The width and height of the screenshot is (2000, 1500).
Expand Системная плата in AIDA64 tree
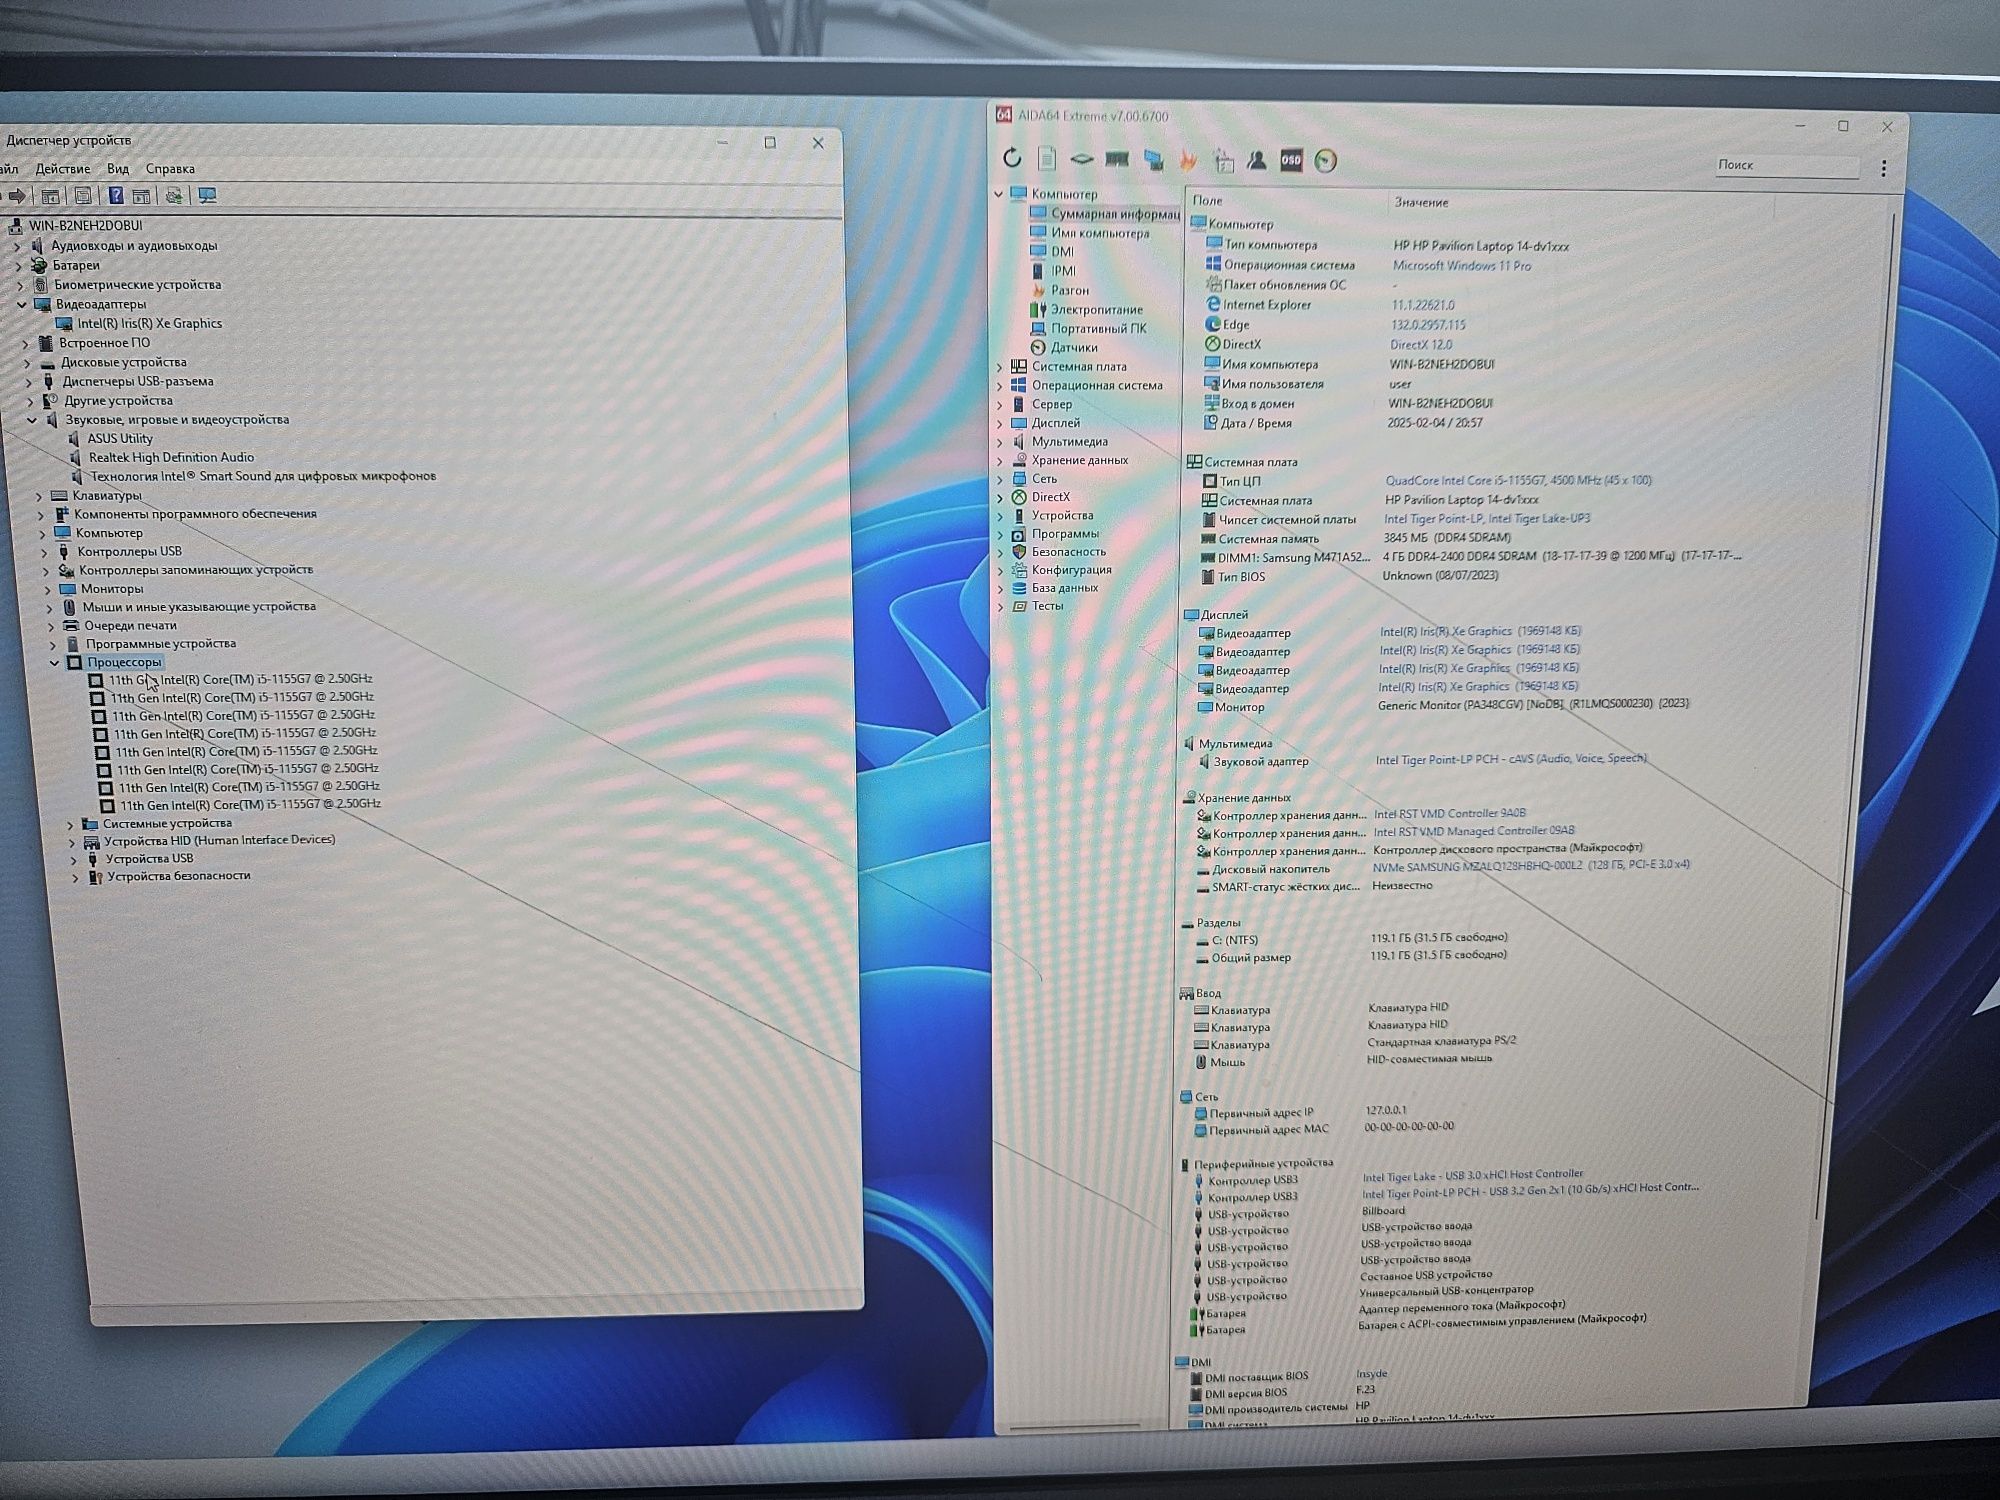point(999,367)
